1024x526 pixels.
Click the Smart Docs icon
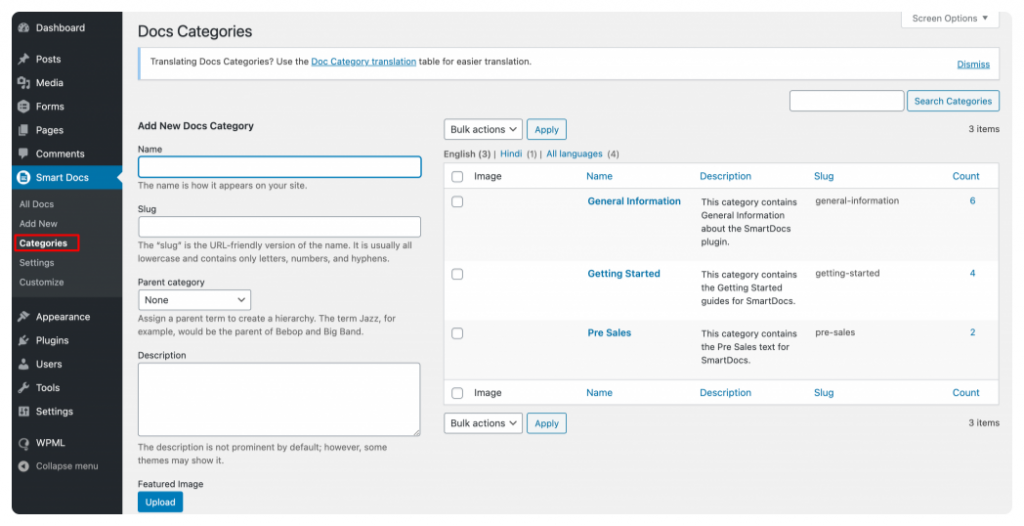tap(24, 177)
